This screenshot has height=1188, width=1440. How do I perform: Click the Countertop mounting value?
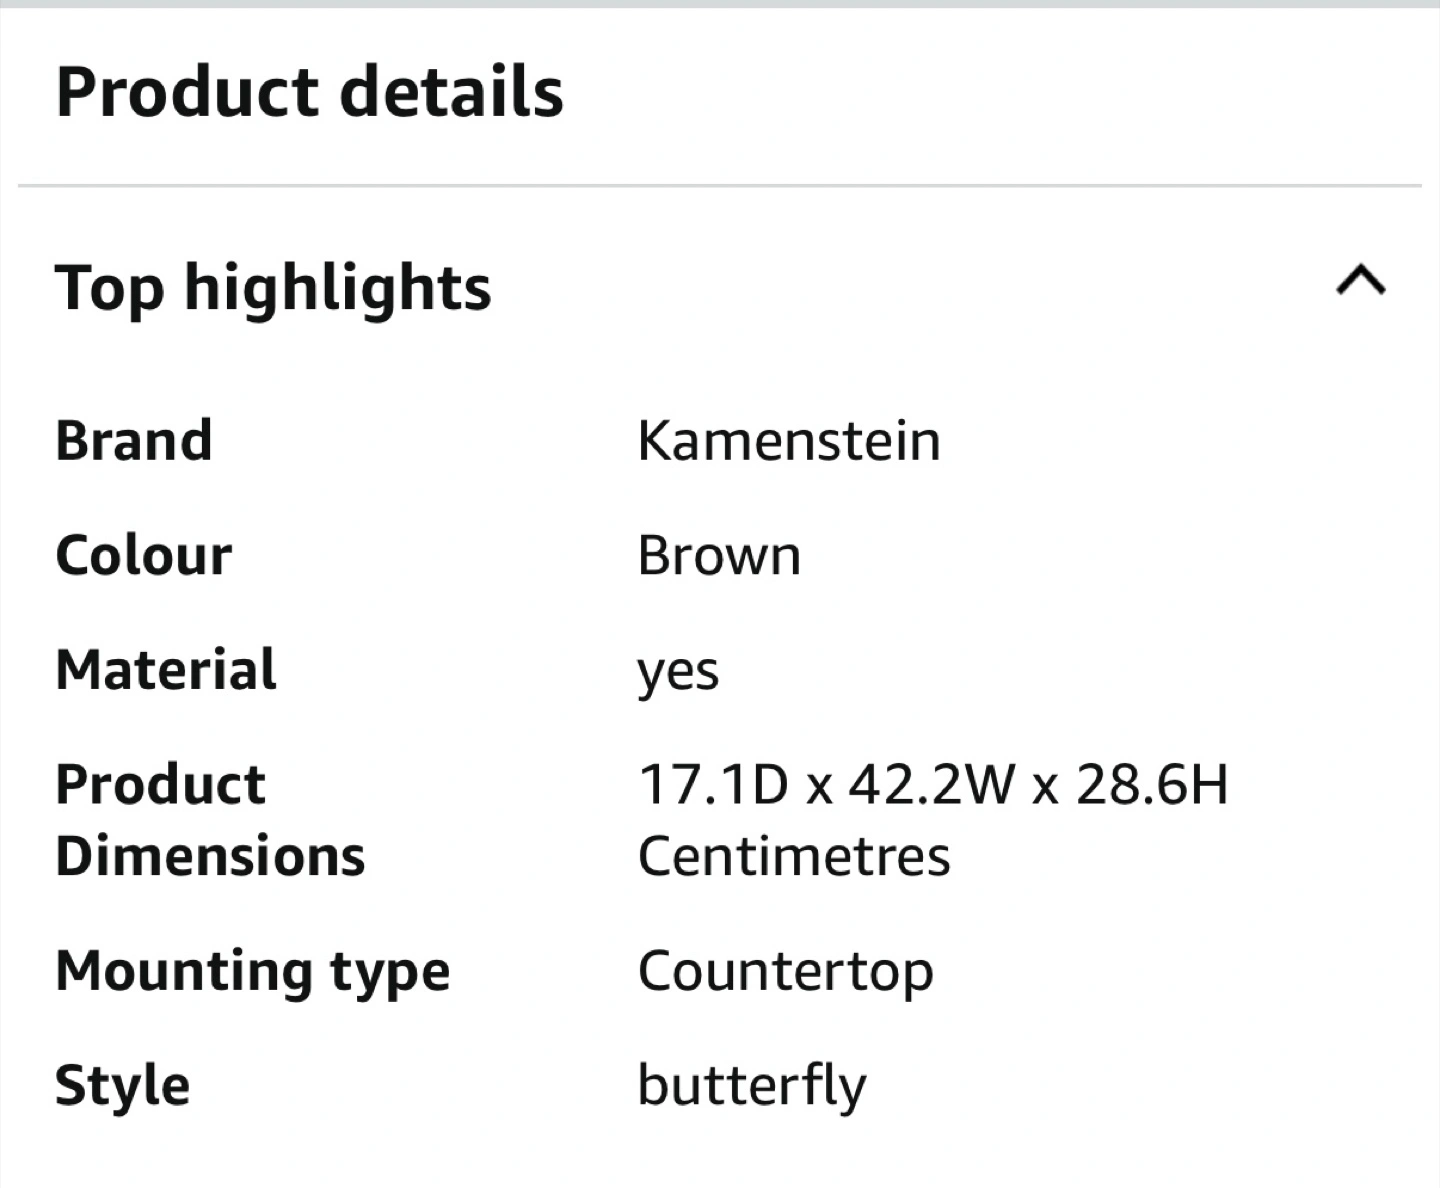786,973
